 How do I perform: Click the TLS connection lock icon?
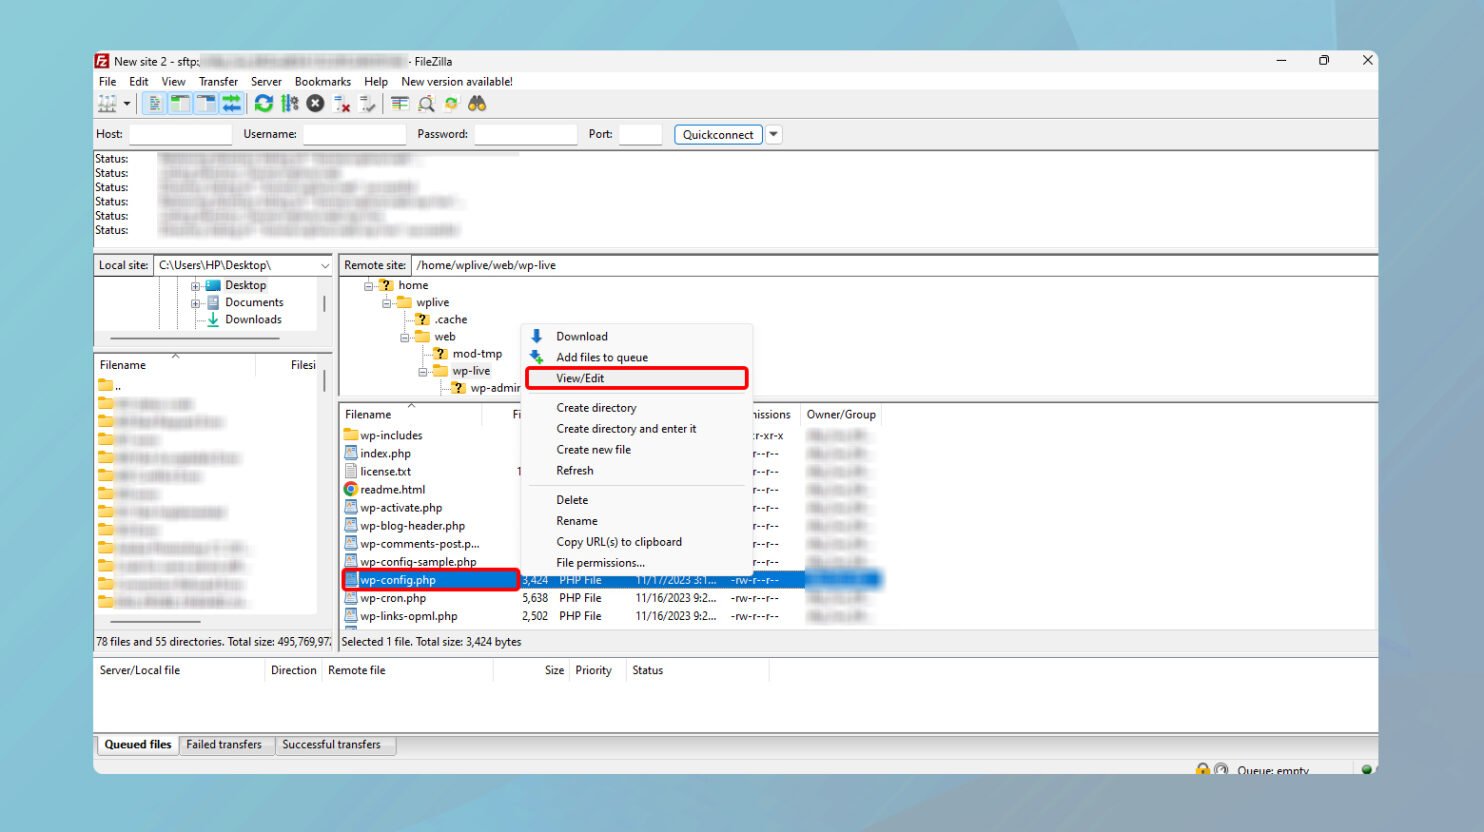click(1202, 768)
